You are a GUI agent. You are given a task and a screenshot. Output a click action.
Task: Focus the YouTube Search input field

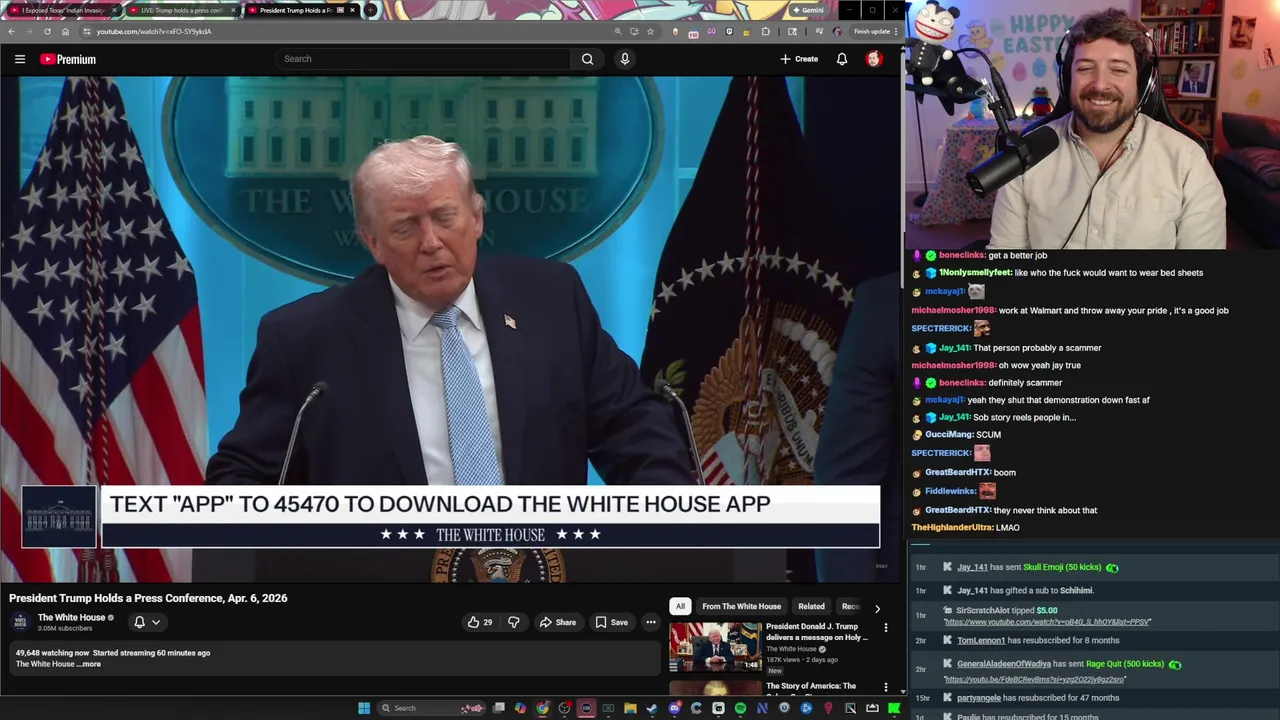coord(425,59)
